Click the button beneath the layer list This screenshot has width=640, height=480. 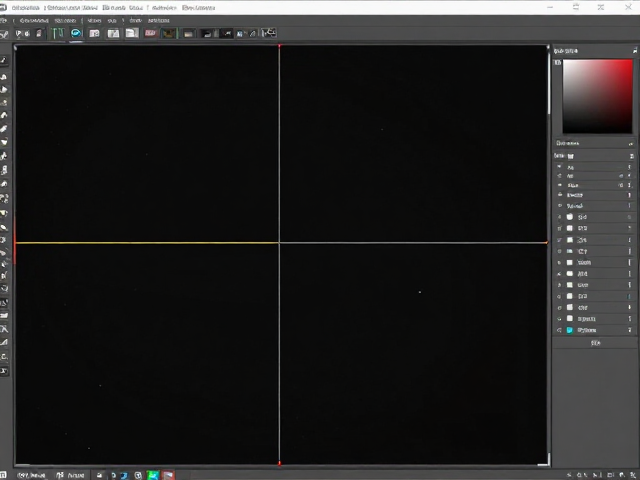596,343
